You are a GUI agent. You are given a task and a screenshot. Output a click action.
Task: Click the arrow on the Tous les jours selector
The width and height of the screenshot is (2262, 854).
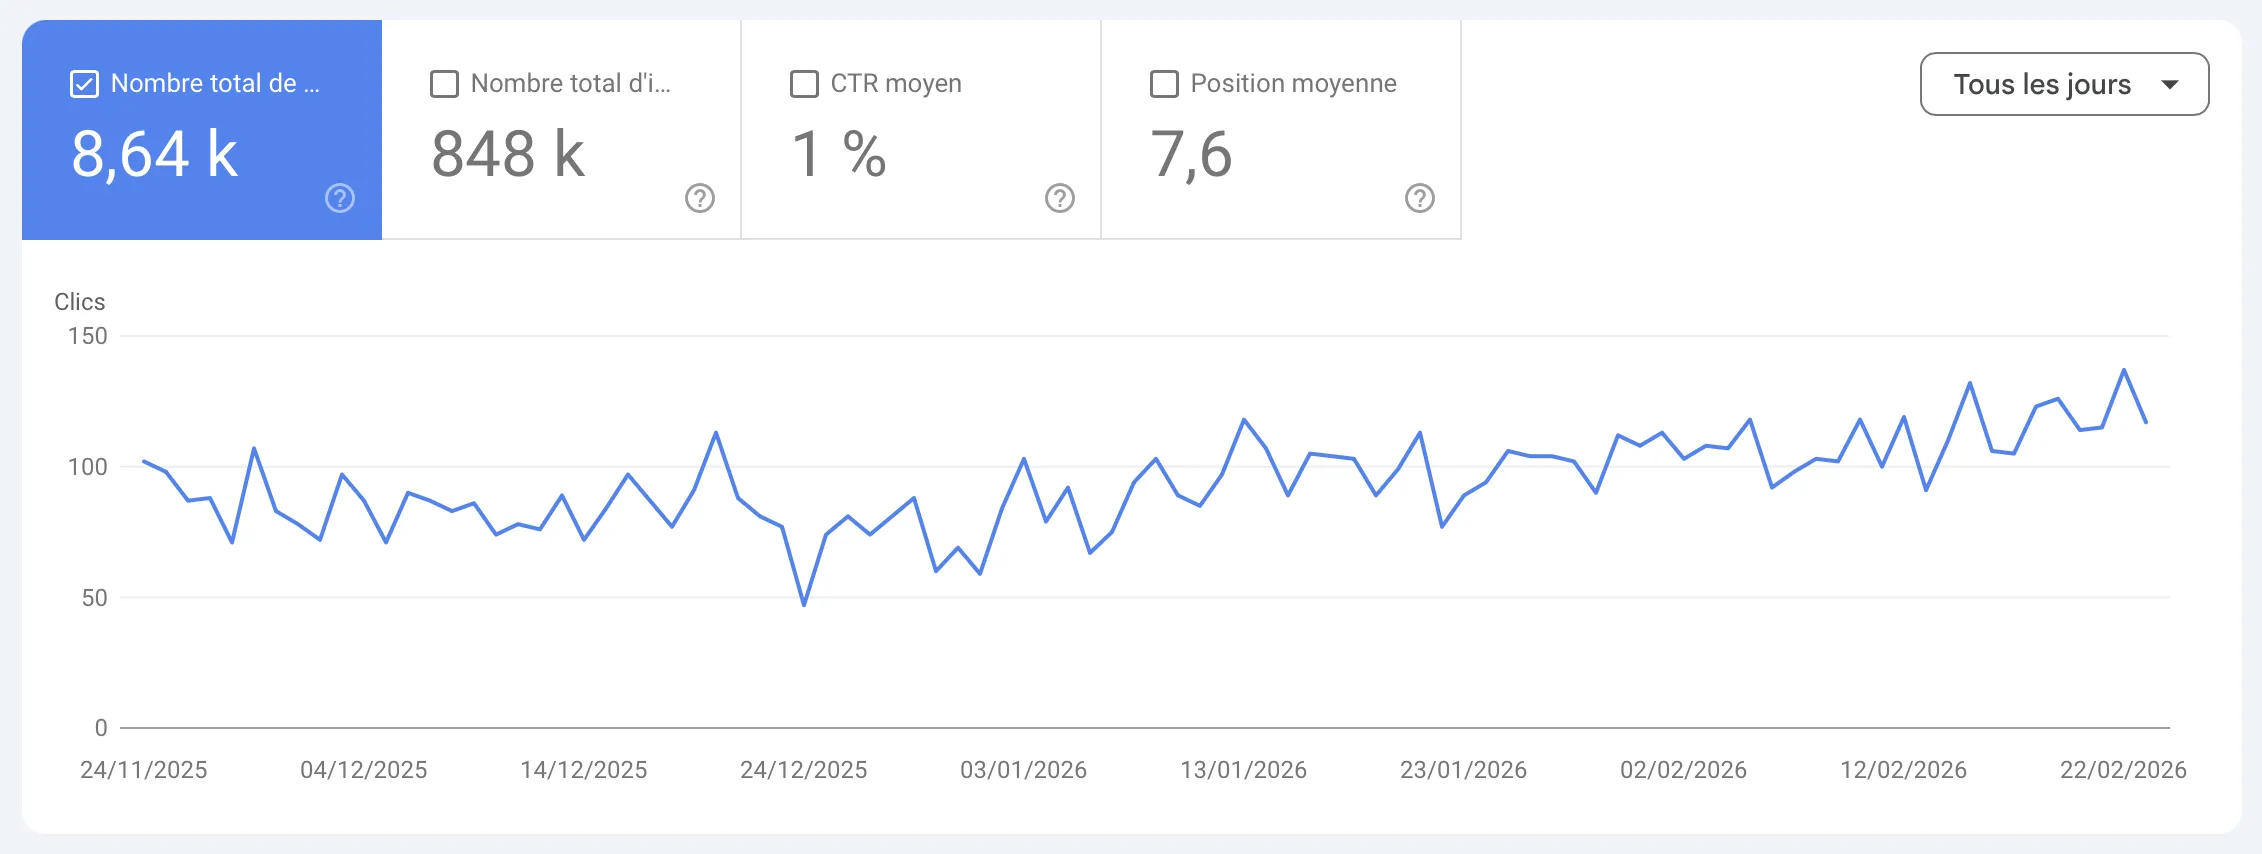pos(2170,84)
